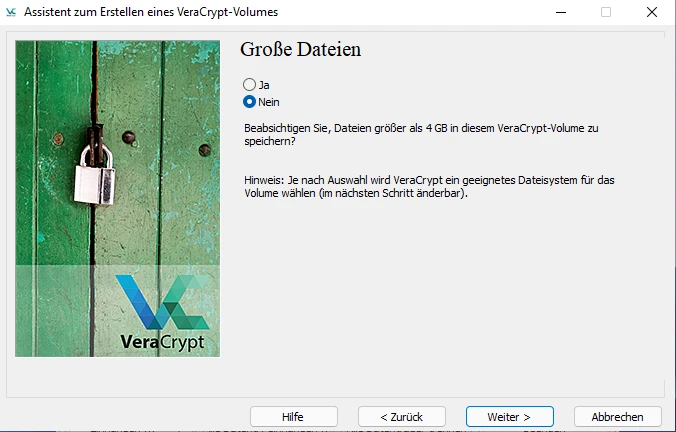The height and width of the screenshot is (432, 676).
Task: Close the wizard with the X button
Action: coord(652,12)
